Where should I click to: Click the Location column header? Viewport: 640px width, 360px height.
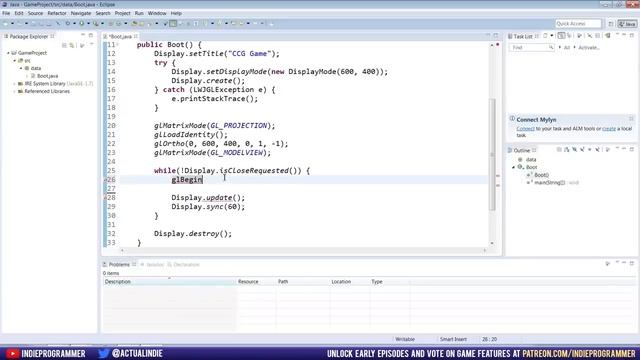[349, 282]
